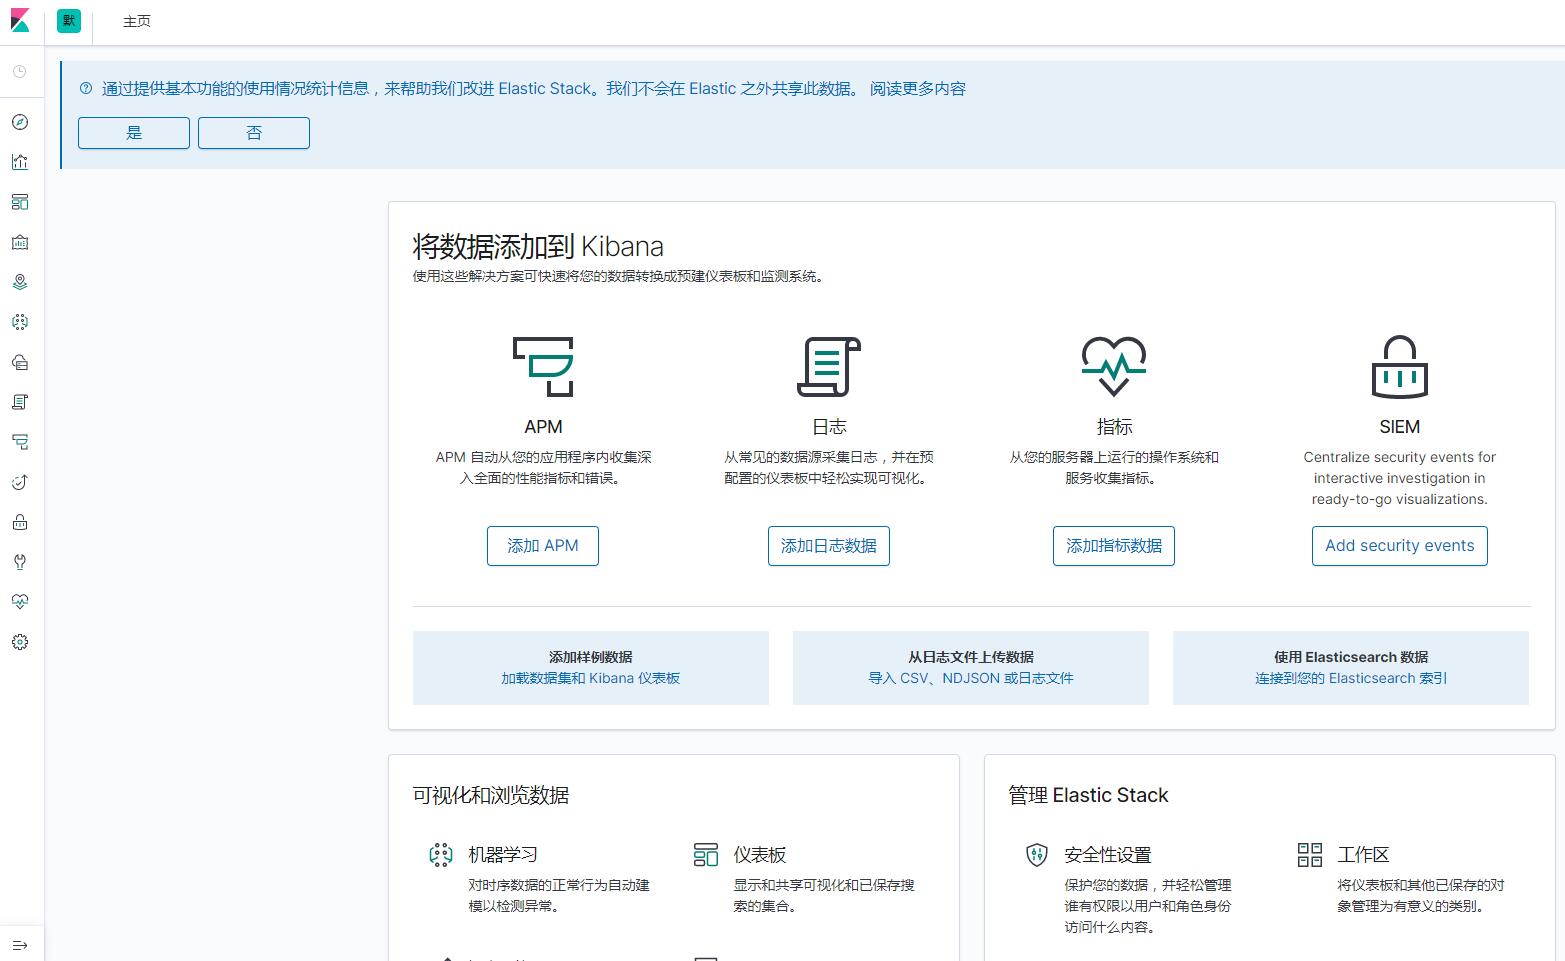Click the 添加日志数据 button
The height and width of the screenshot is (961, 1565).
829,546
